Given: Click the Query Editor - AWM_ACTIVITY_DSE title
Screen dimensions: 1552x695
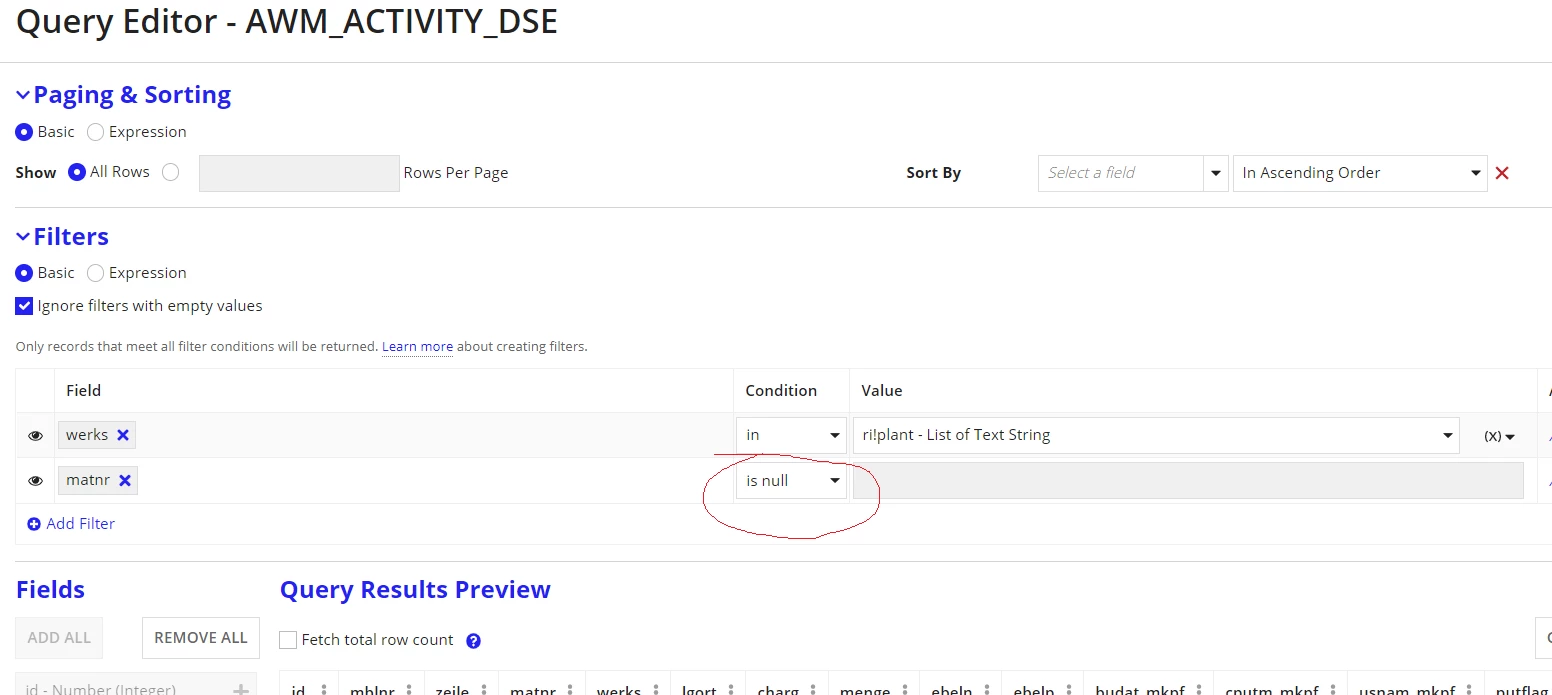Looking at the screenshot, I should tap(287, 22).
